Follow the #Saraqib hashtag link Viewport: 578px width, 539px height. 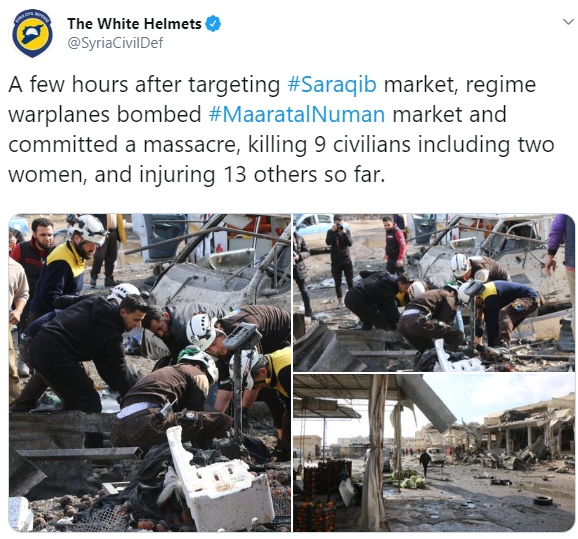click(332, 84)
